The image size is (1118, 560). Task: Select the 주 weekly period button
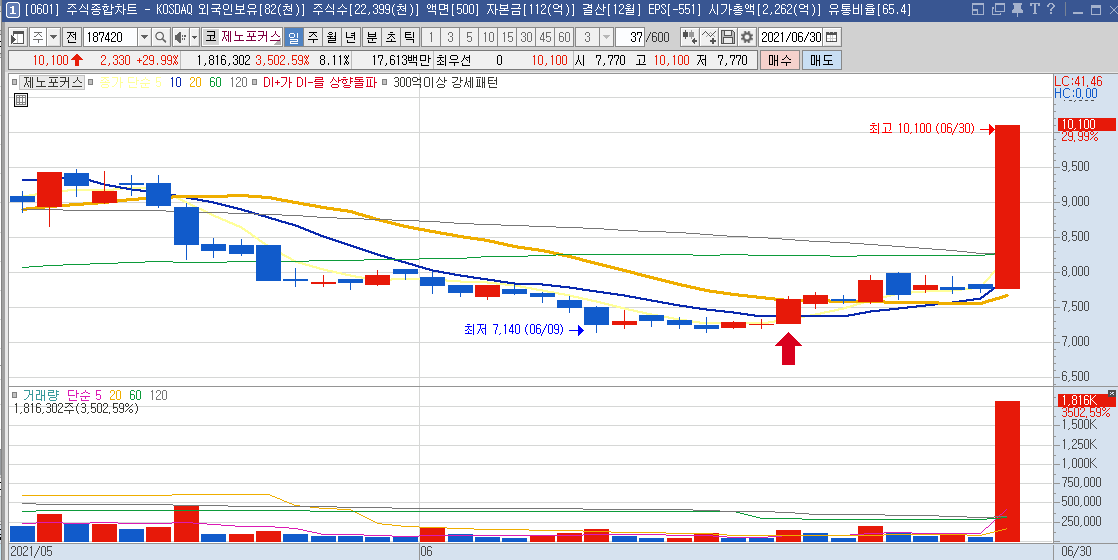pos(312,37)
